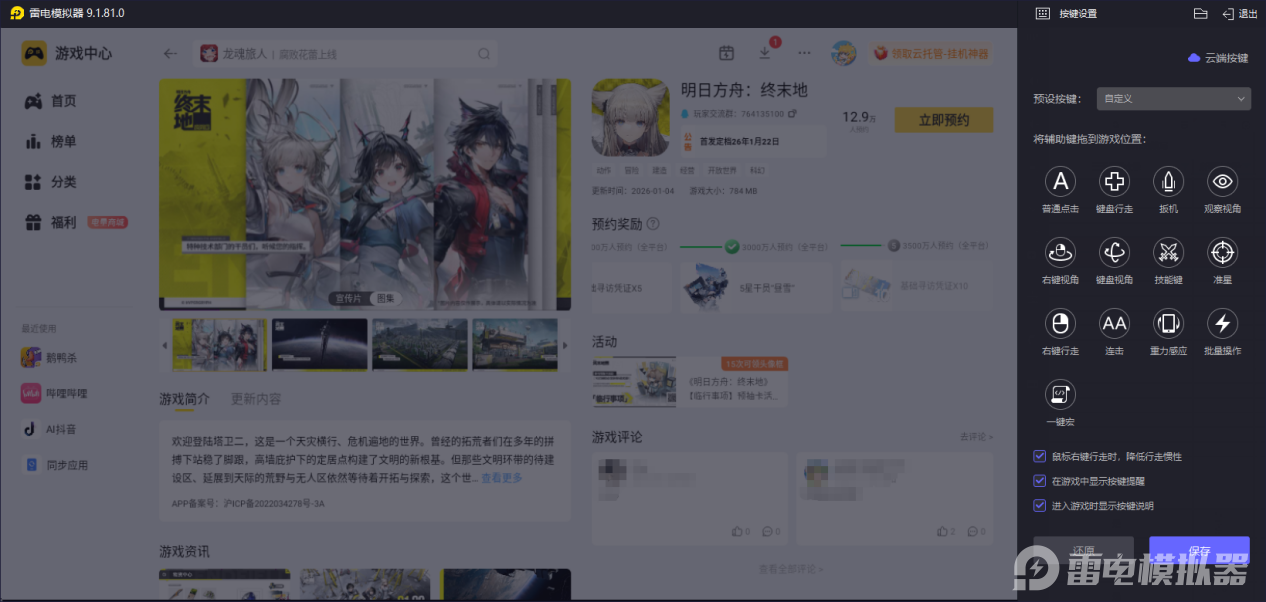Screen dimensions: 1266x602
Task: Open the 临行事项 activity card image
Action: pos(634,381)
